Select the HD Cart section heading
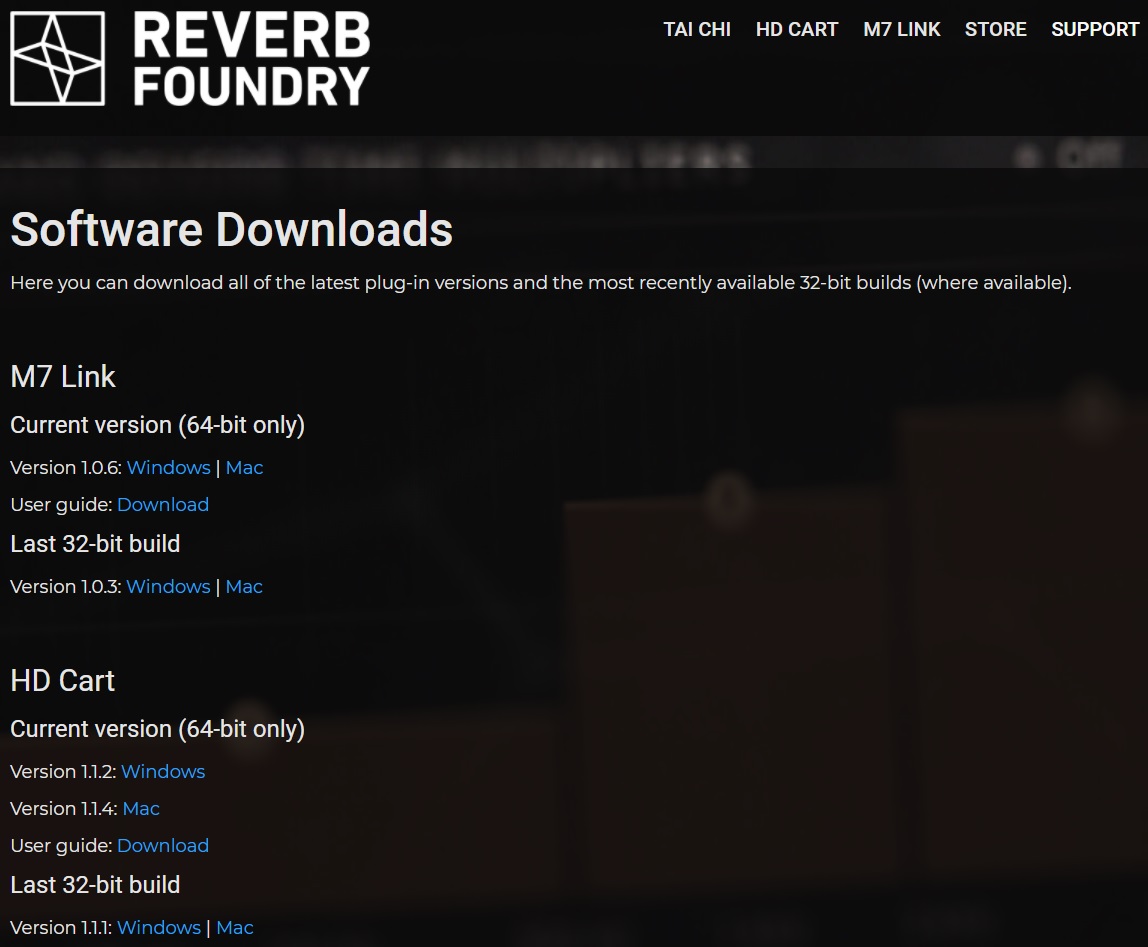 click(x=61, y=681)
